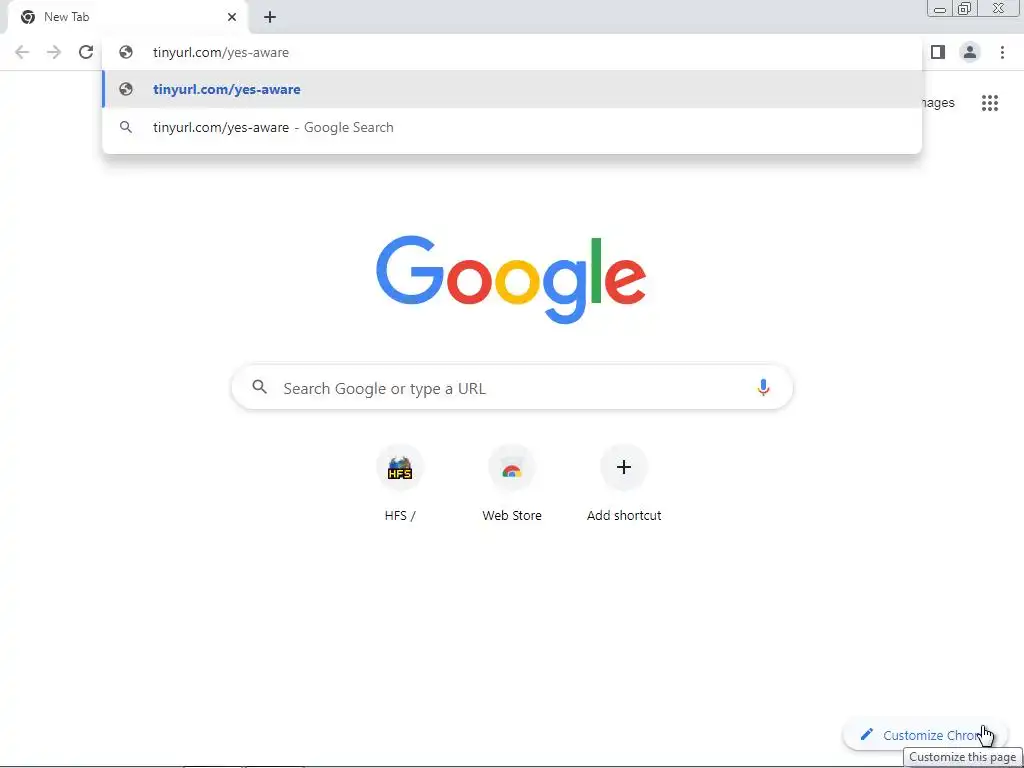Open the Web Store shortcut
The image size is (1024, 768).
512,468
